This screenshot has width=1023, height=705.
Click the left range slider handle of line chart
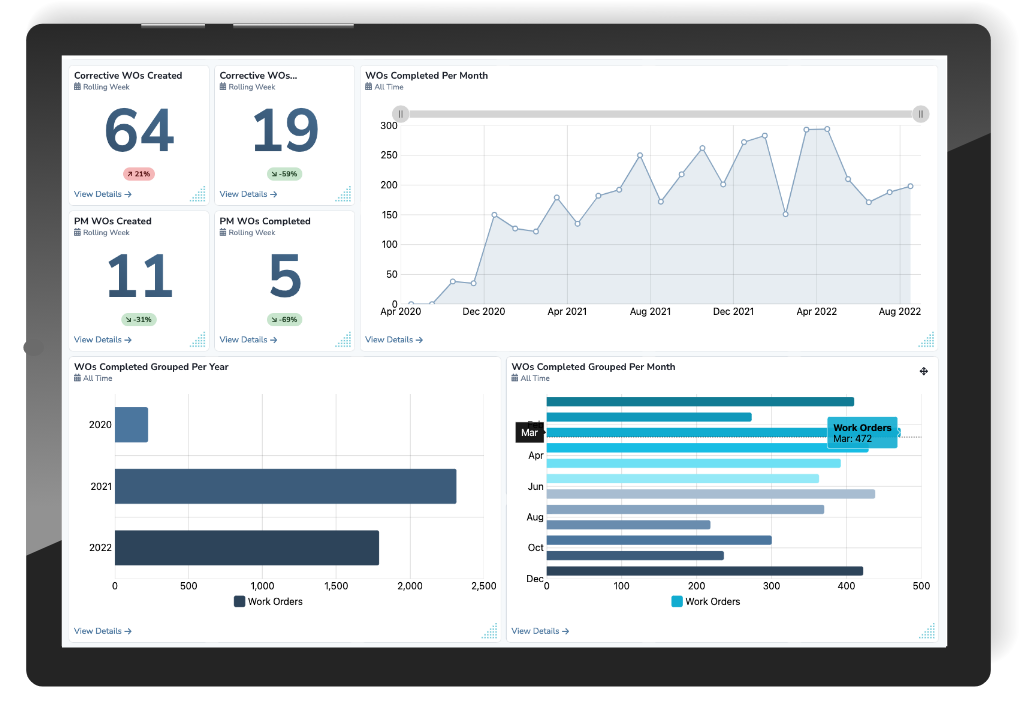tap(401, 114)
